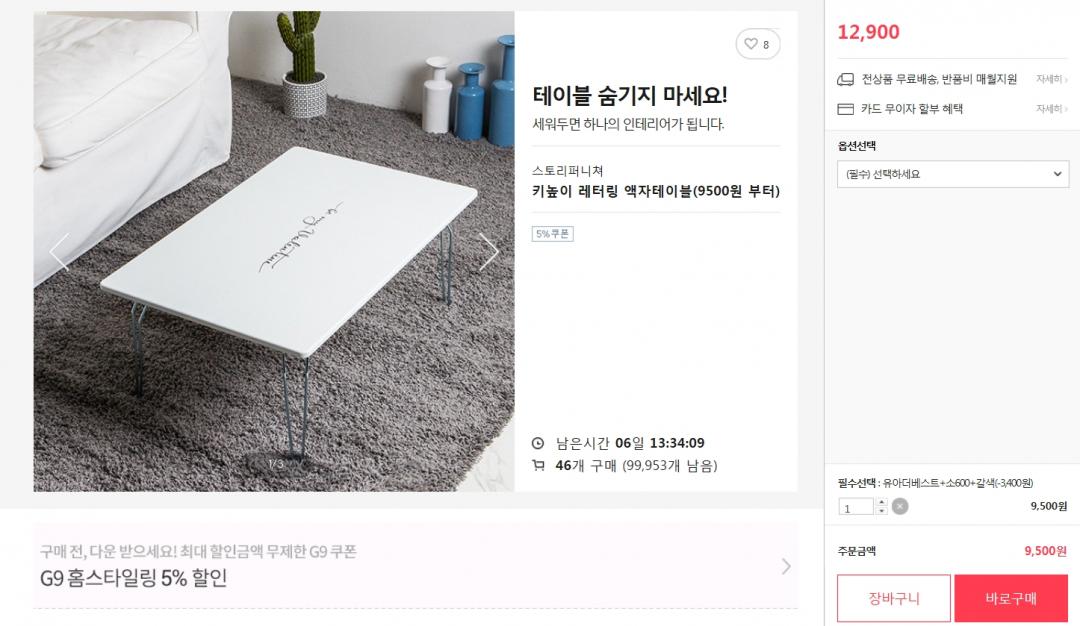Click the quantity input field
Image resolution: width=1080 pixels, height=626 pixels.
coord(856,508)
